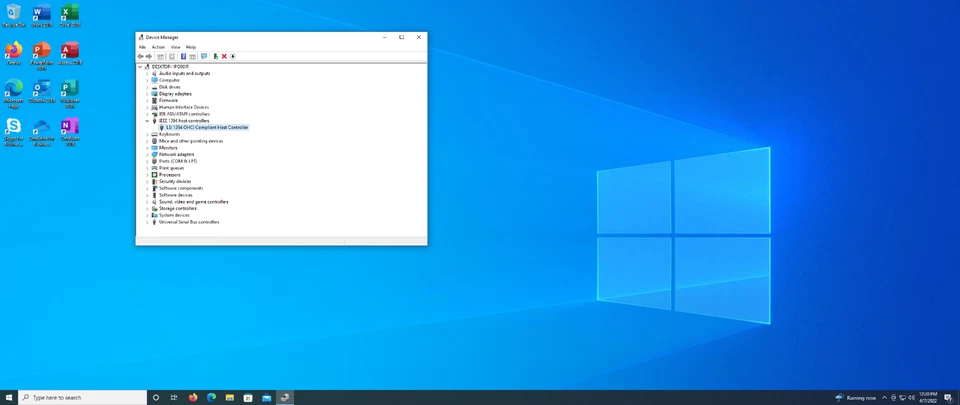Screen dimensions: 960x405
Task: Select the Word 2016 desktop shortcut
Action: tap(42, 15)
